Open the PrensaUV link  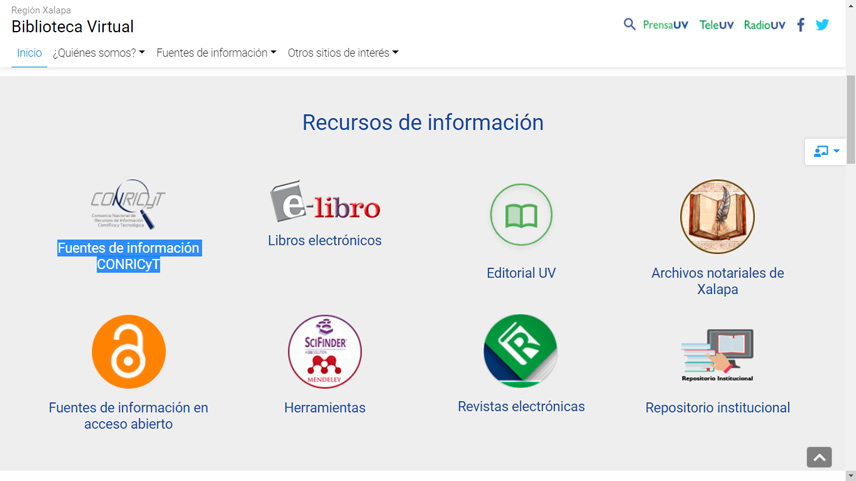665,25
